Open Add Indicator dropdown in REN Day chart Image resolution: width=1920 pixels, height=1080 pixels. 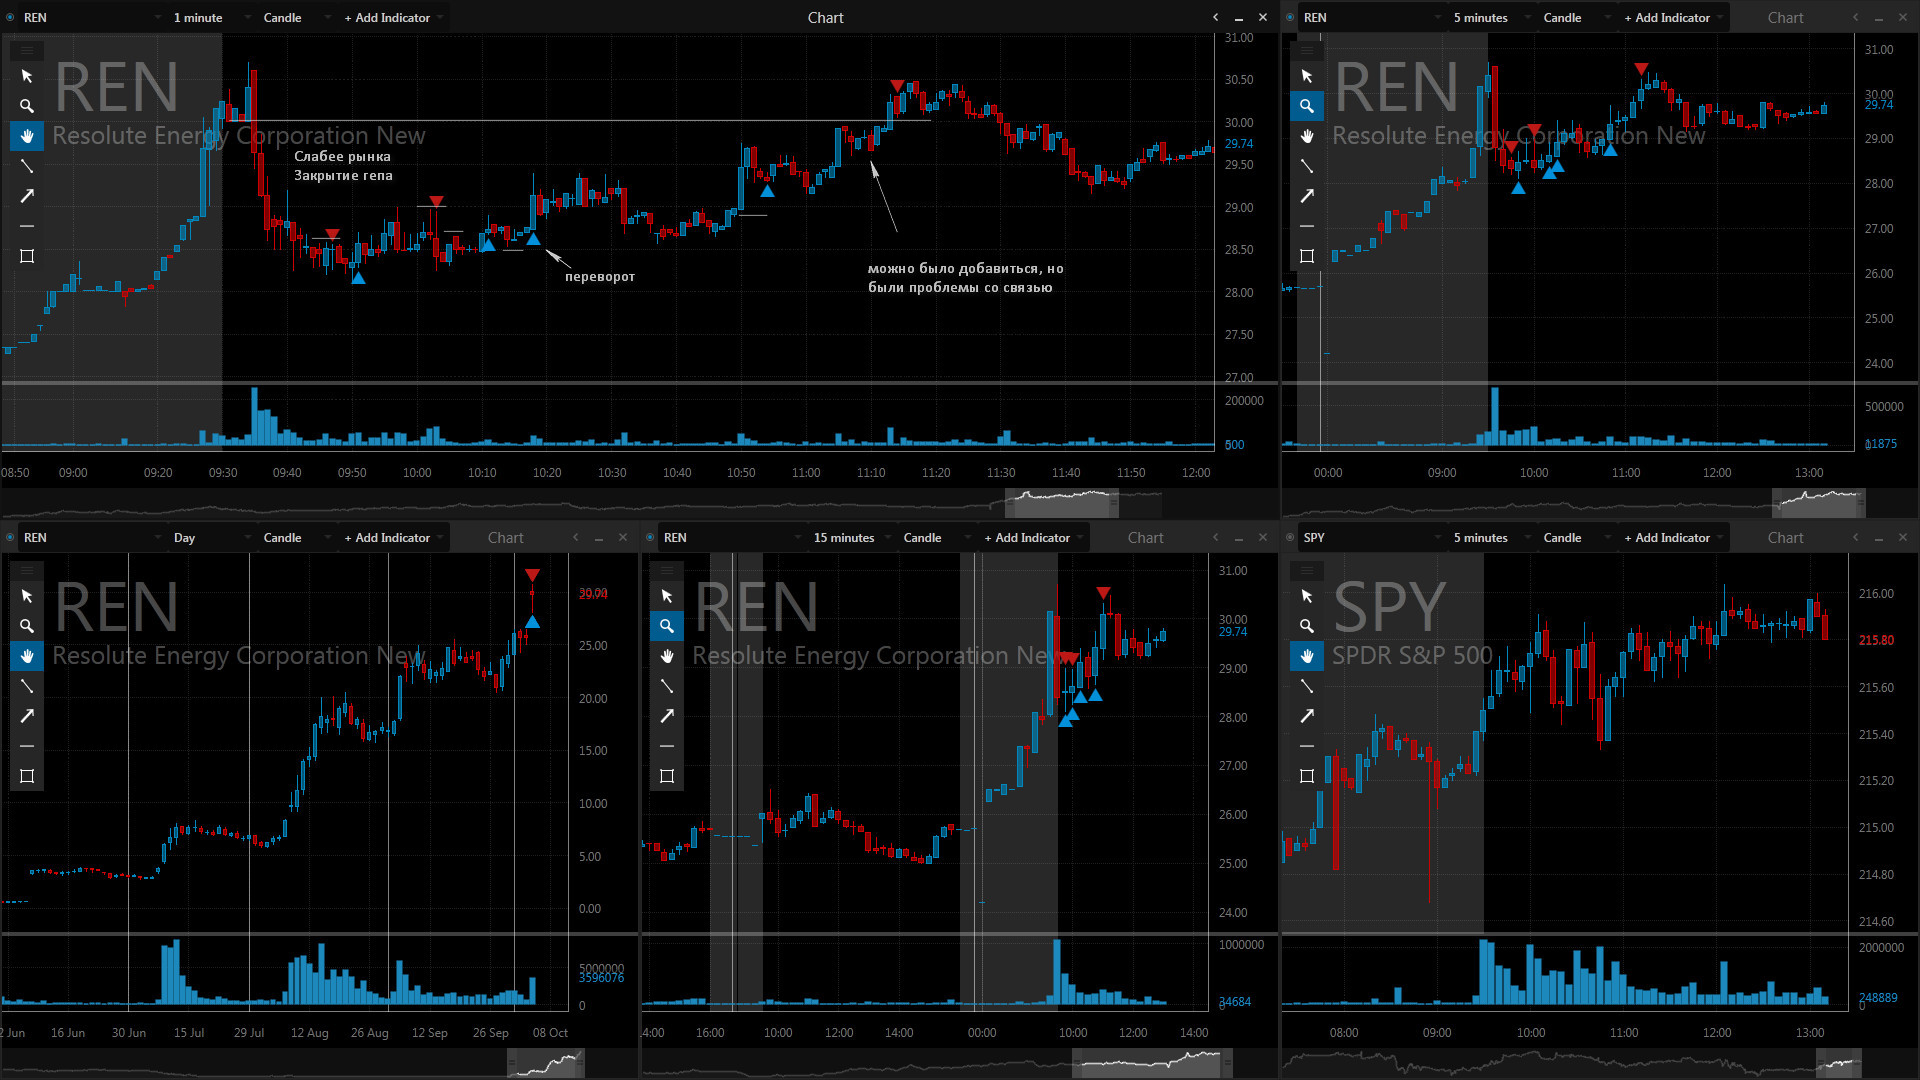click(392, 538)
